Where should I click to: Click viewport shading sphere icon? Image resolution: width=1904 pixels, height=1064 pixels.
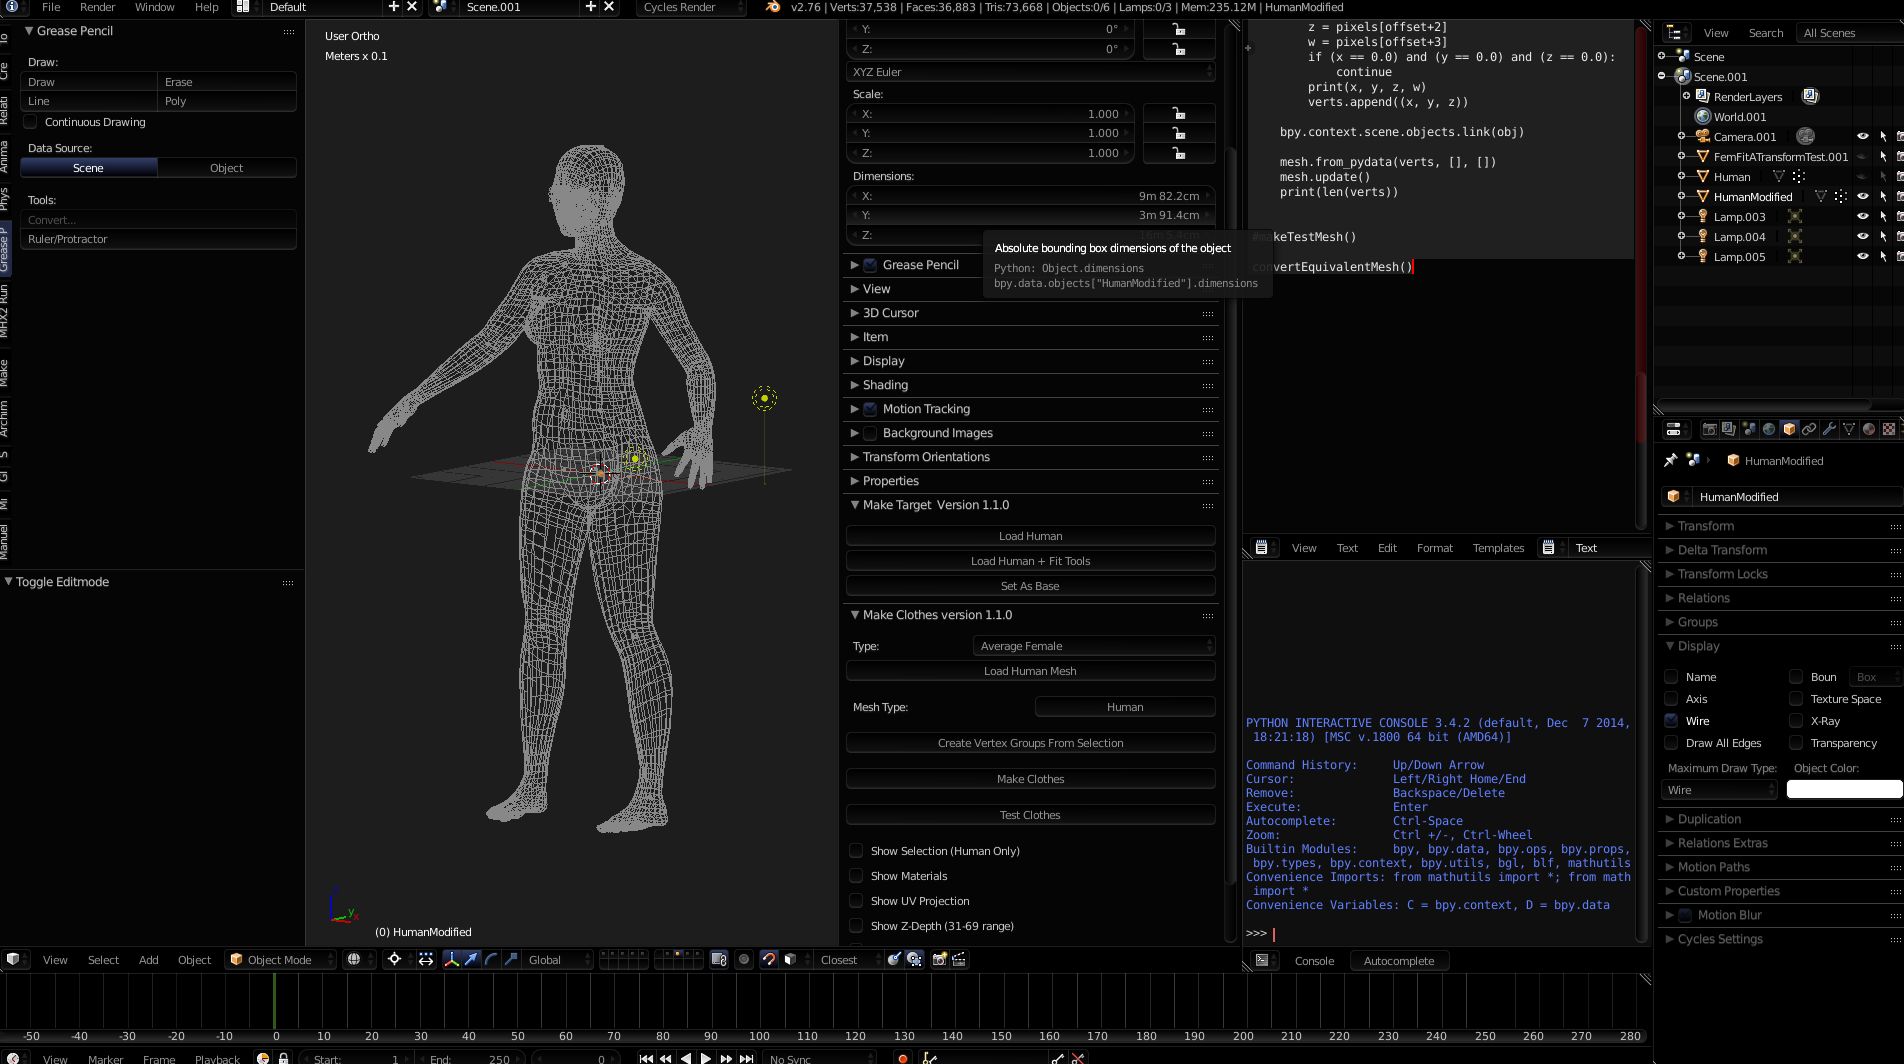click(x=354, y=959)
